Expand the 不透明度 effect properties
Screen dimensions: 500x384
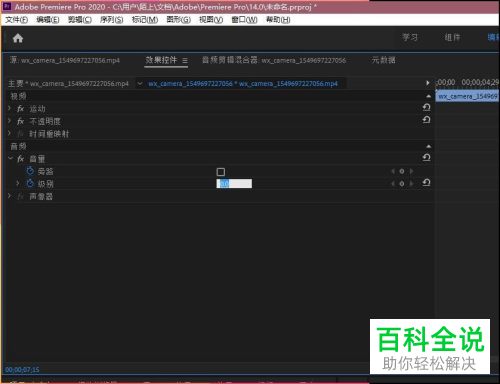[x=9, y=121]
